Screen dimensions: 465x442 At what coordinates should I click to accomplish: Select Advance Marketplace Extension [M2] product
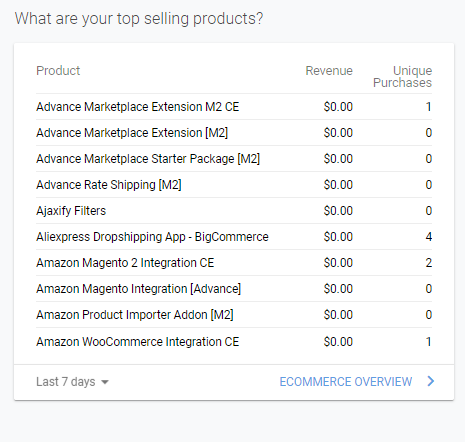pos(132,133)
